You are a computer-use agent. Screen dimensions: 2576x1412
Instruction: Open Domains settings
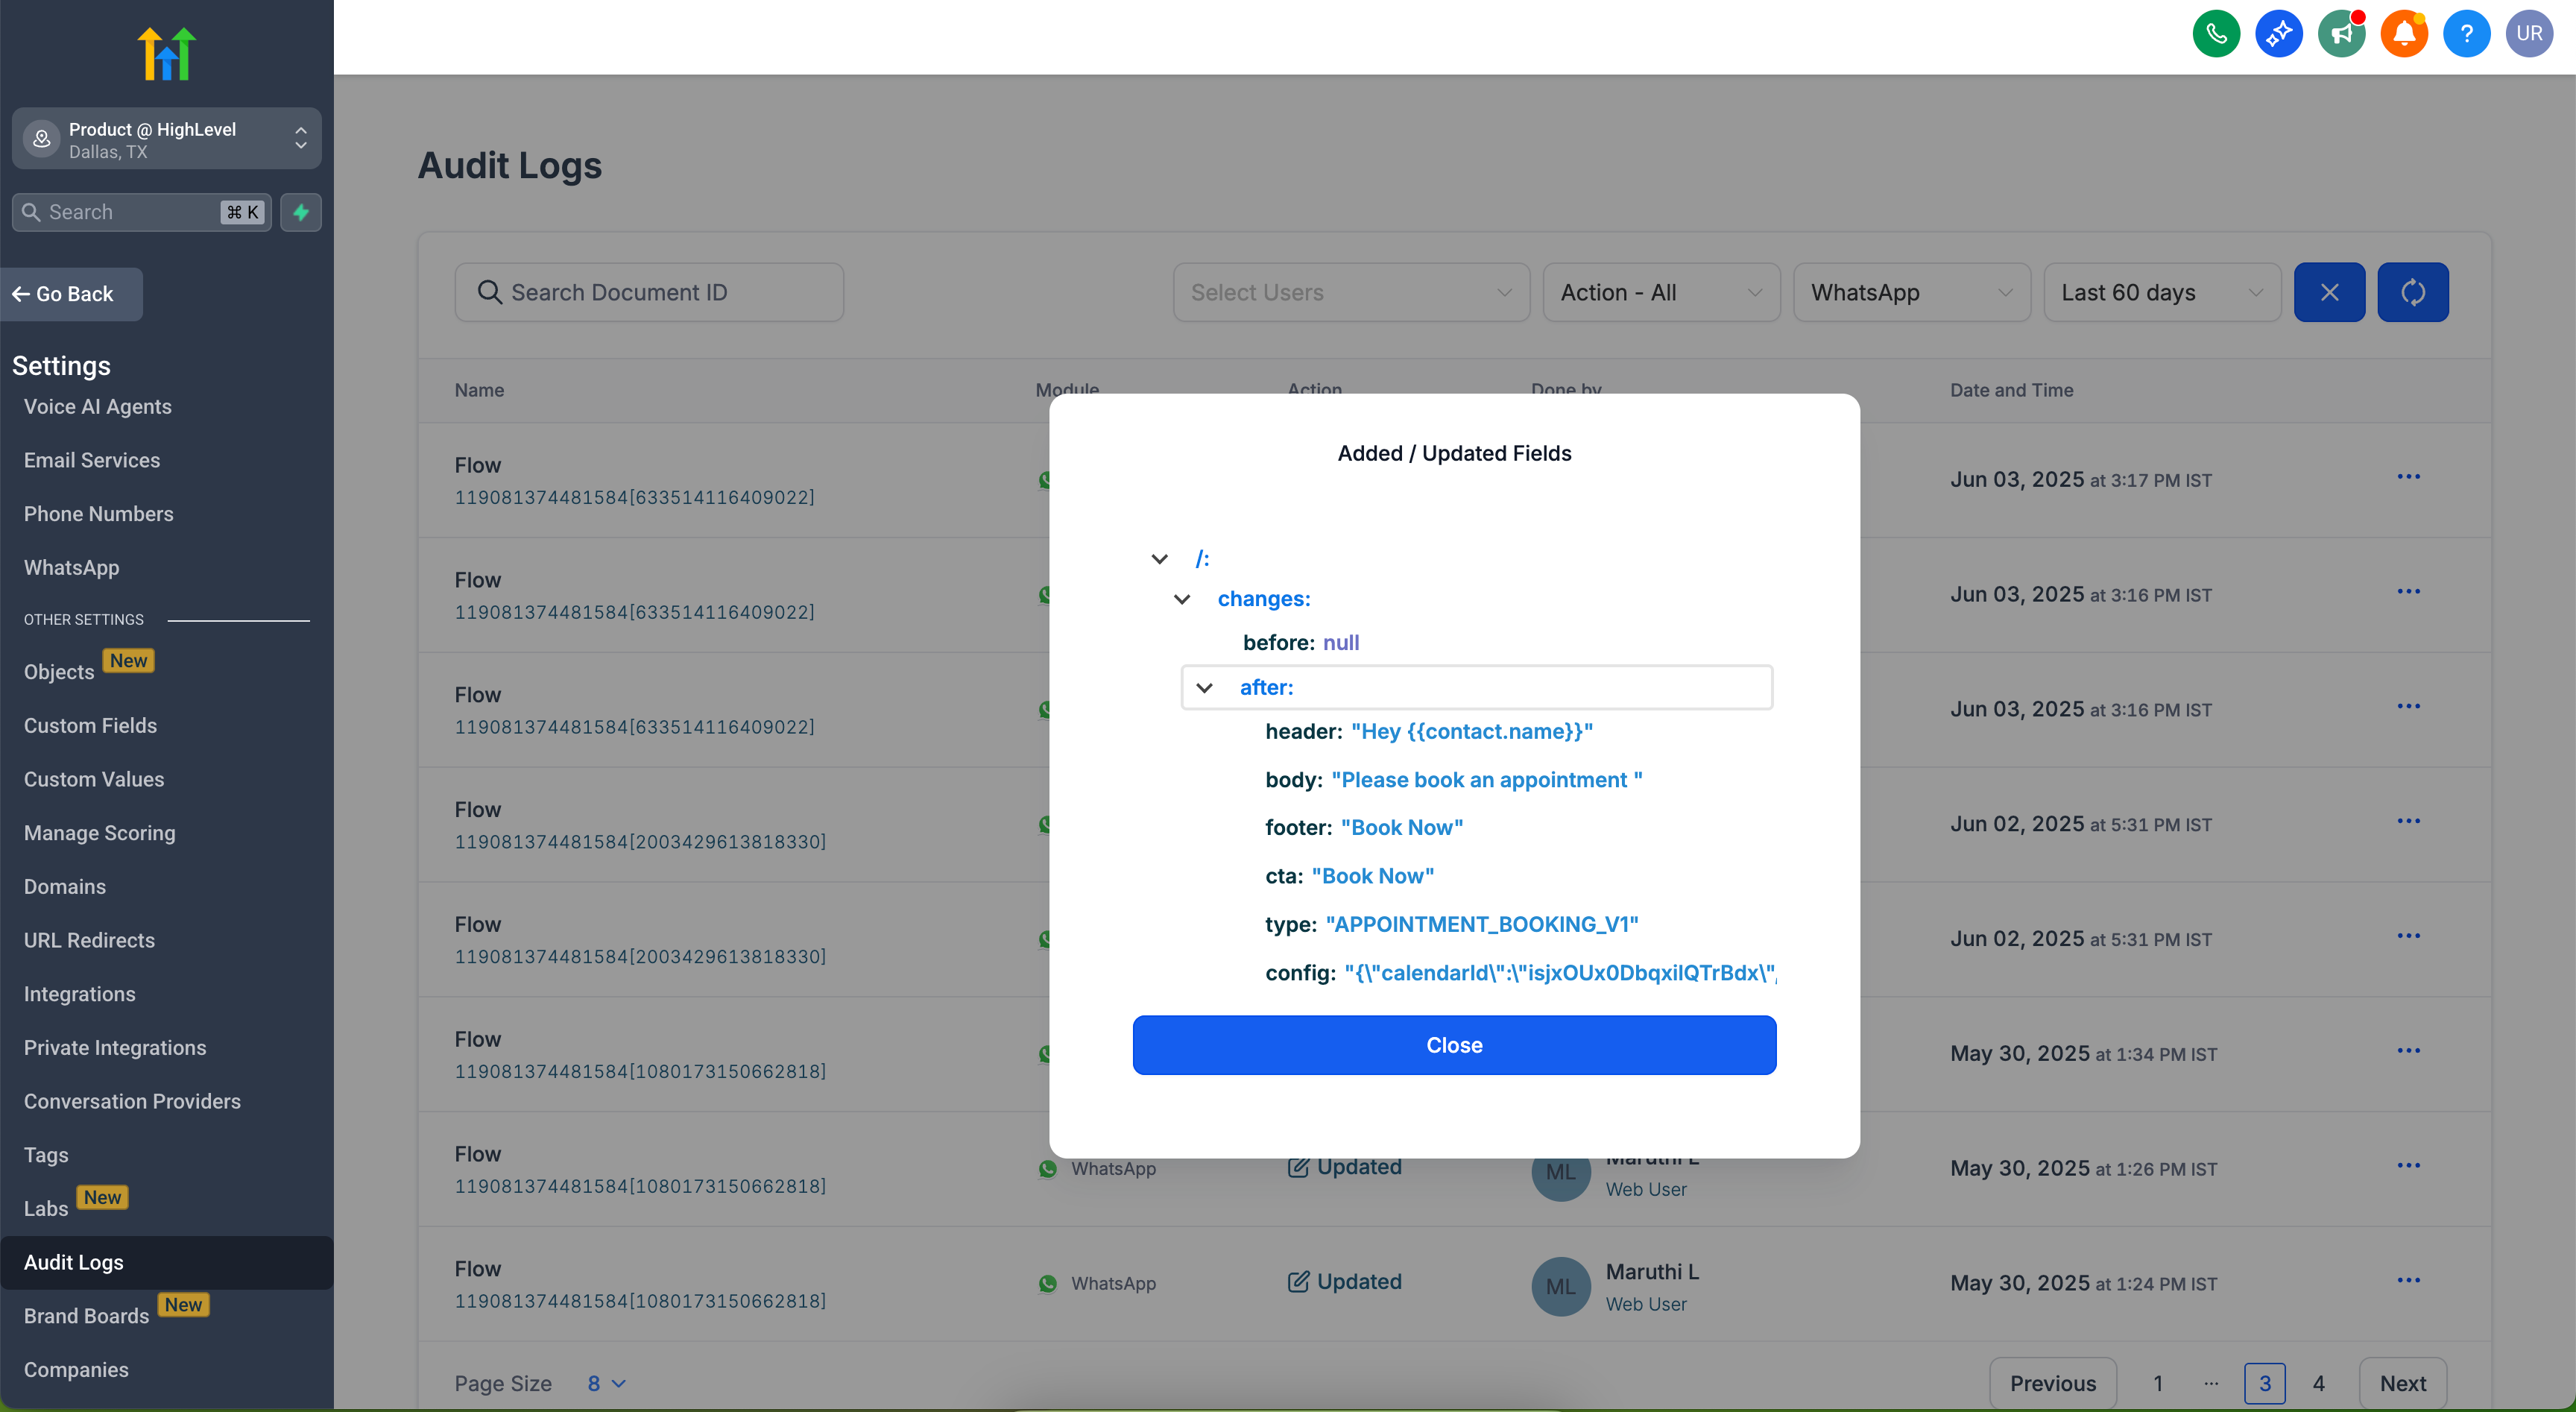(65, 887)
